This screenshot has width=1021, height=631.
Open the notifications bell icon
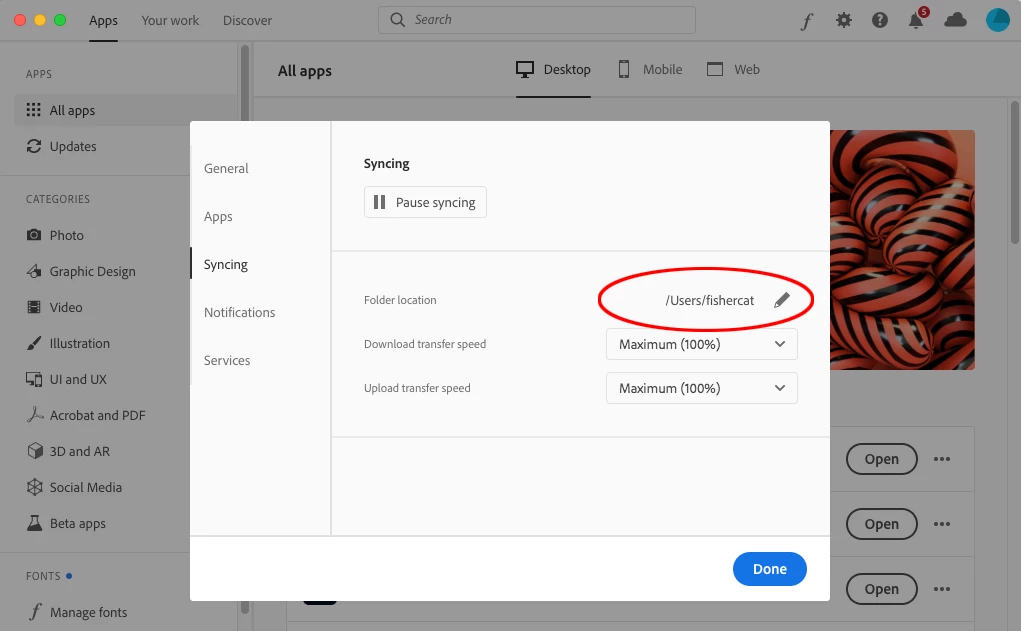tap(916, 20)
